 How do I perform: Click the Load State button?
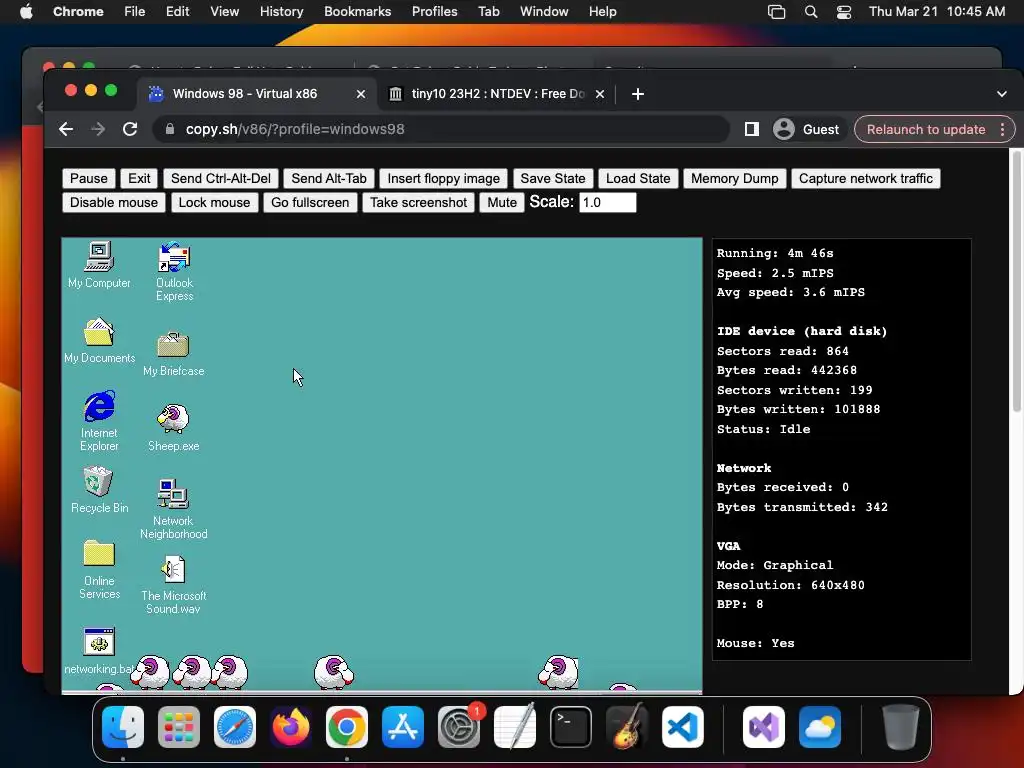tap(638, 178)
